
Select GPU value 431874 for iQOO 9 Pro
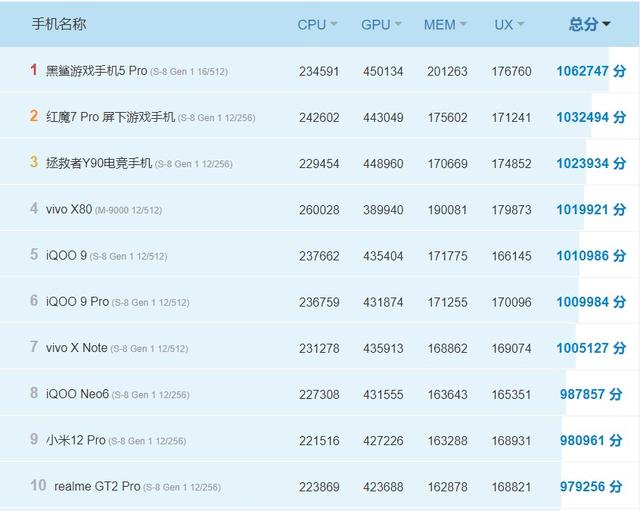coord(383,302)
